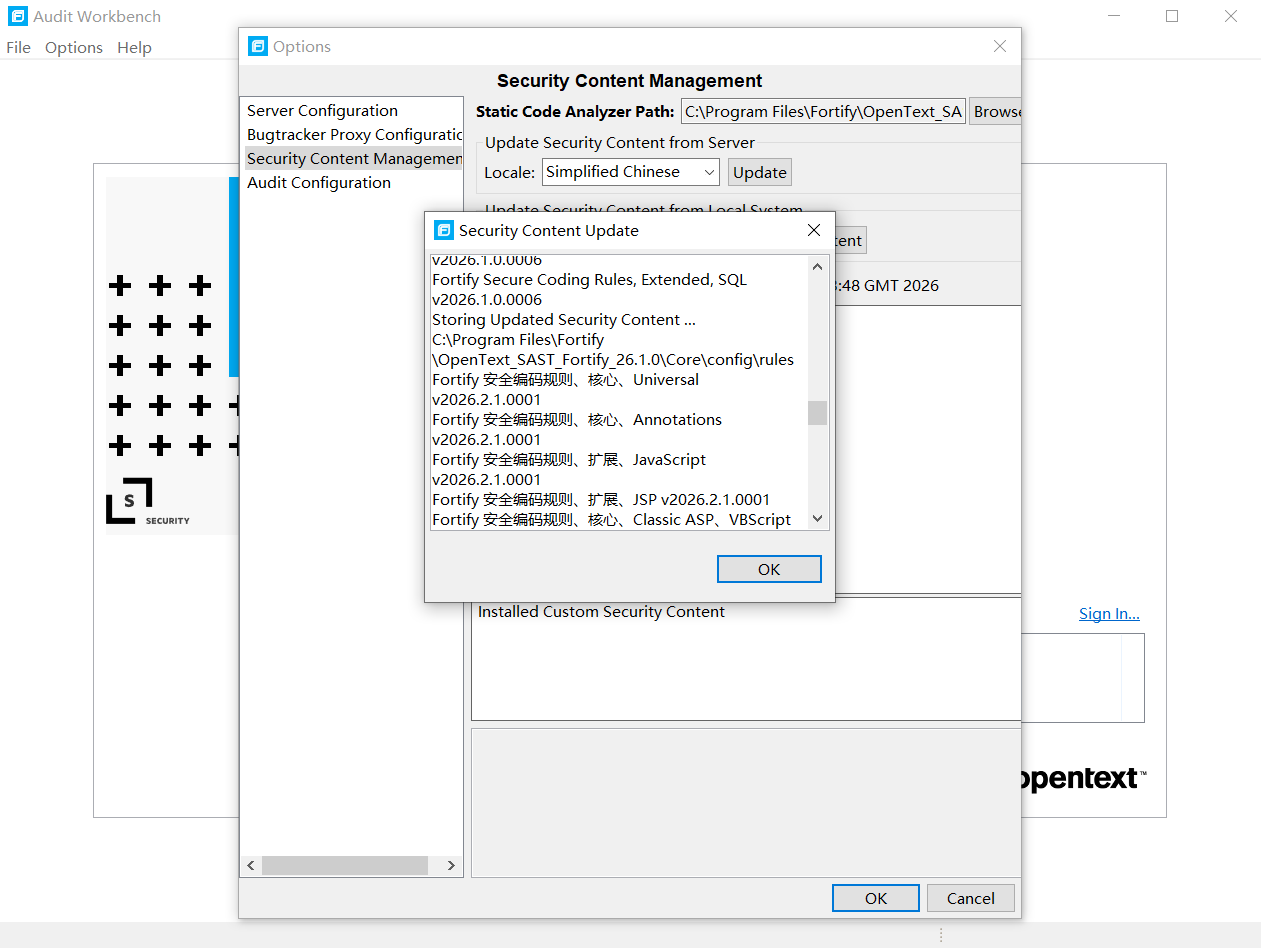1261x948 pixels.
Task: Select Security Content Management entry
Action: (x=353, y=159)
